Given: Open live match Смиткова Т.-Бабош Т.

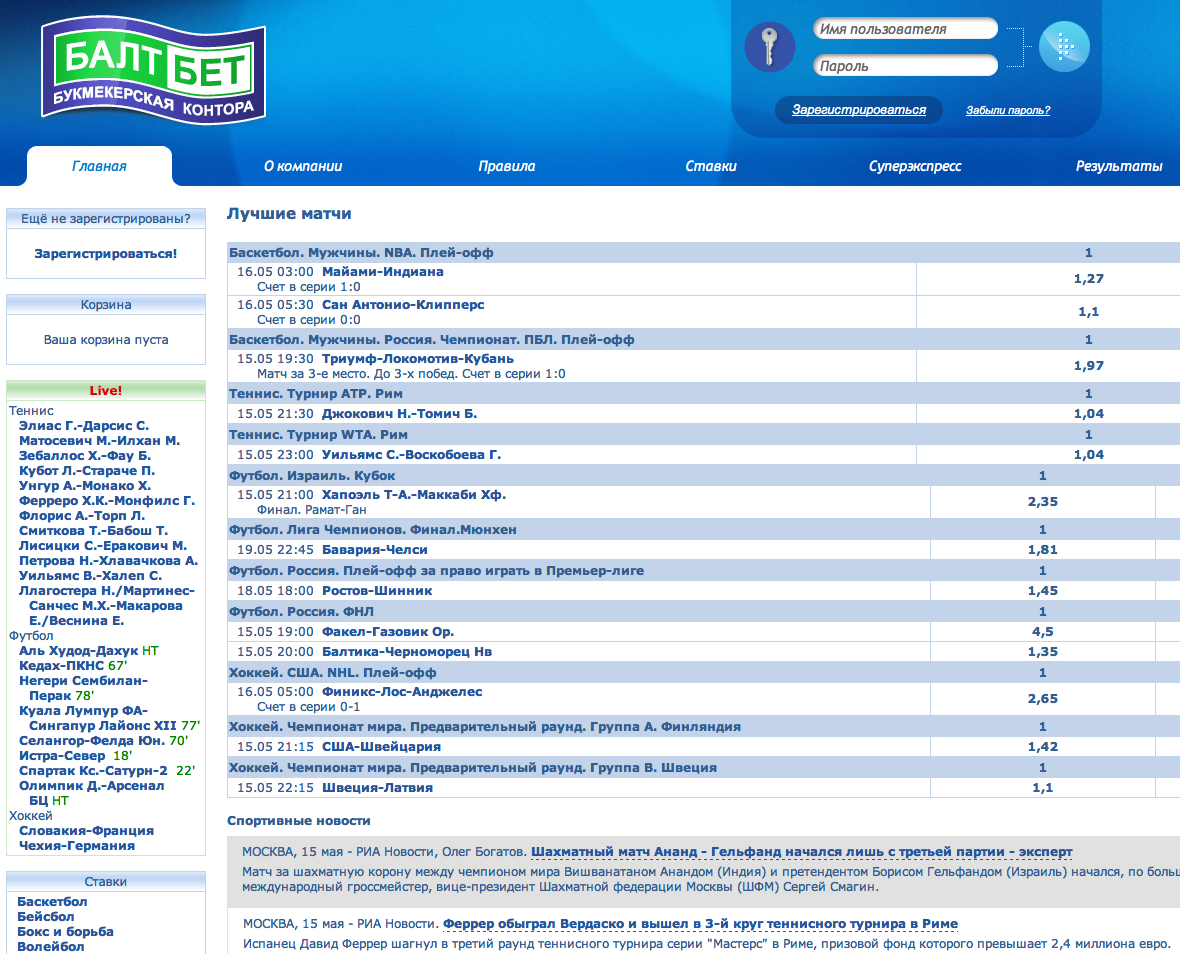Looking at the screenshot, I should pyautogui.click(x=93, y=531).
